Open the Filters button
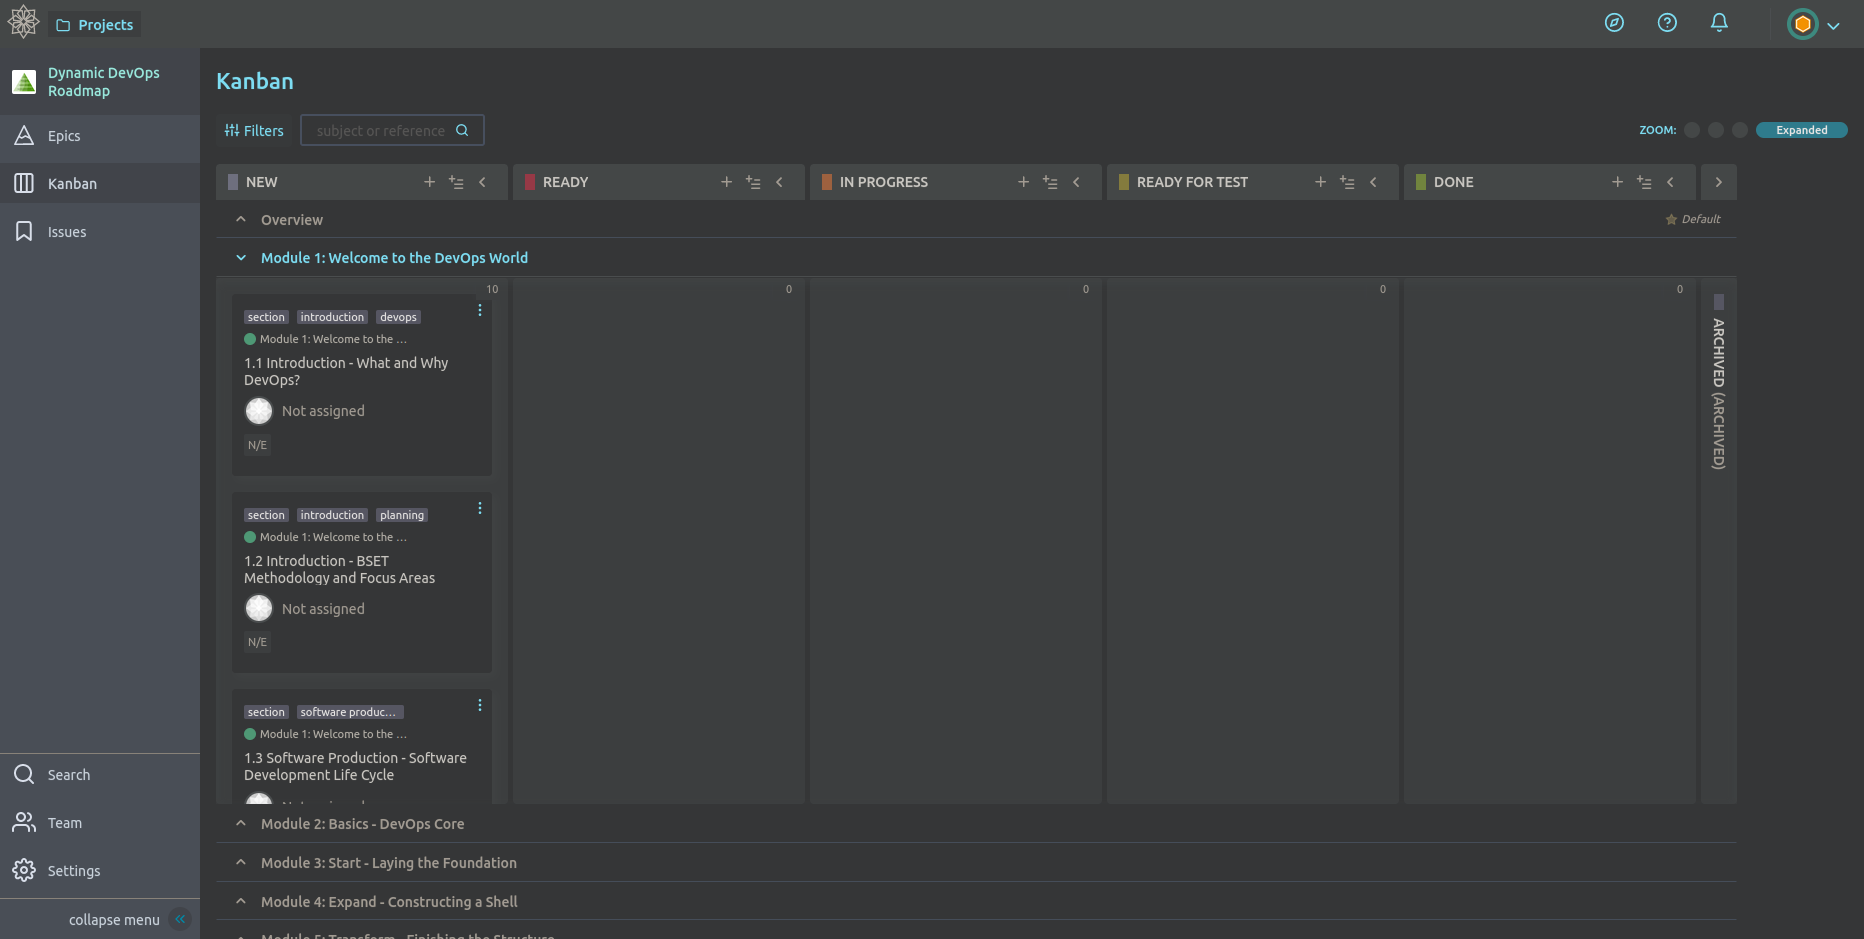The image size is (1864, 939). point(254,130)
